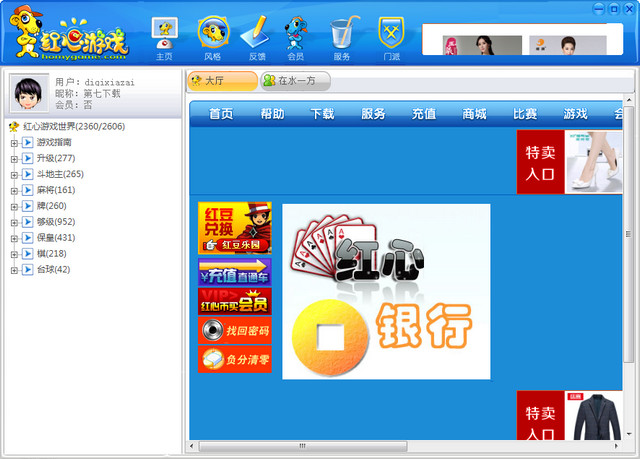
Task: Click the arrow icon beside 升级(277)
Action: click(x=27, y=158)
